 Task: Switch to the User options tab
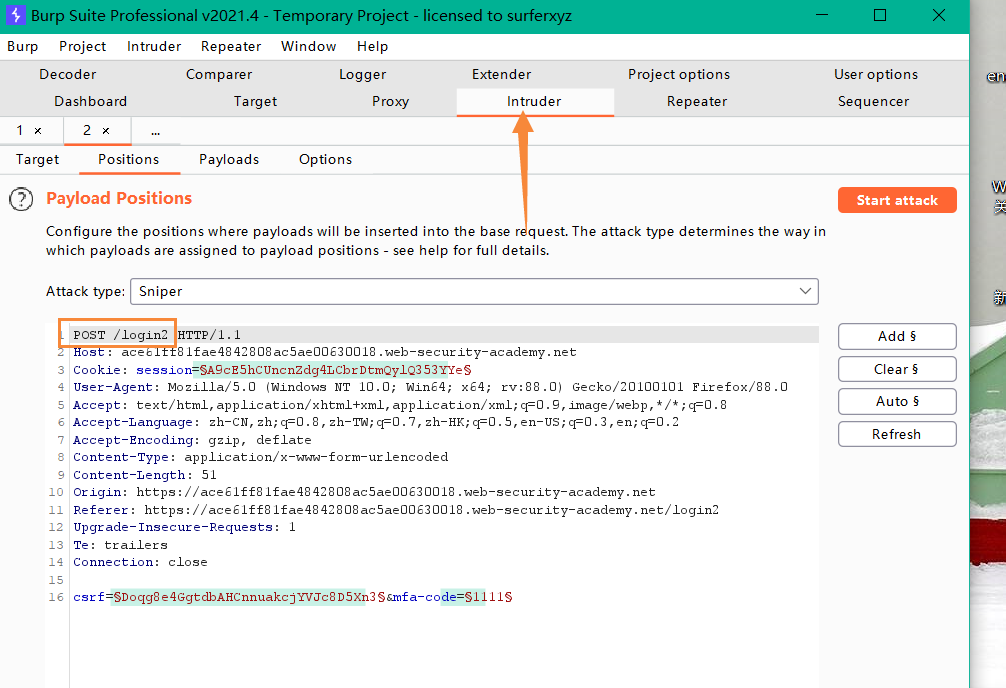[876, 74]
